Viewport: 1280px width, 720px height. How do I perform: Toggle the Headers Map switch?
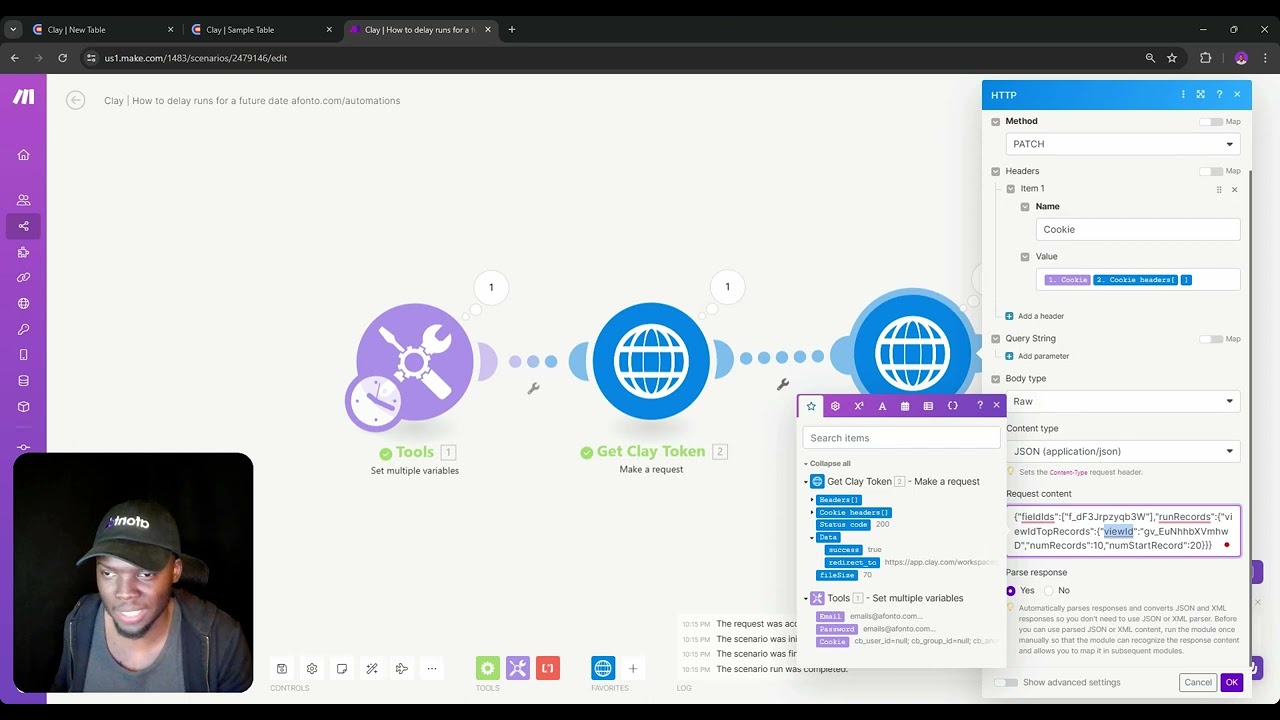point(1211,172)
